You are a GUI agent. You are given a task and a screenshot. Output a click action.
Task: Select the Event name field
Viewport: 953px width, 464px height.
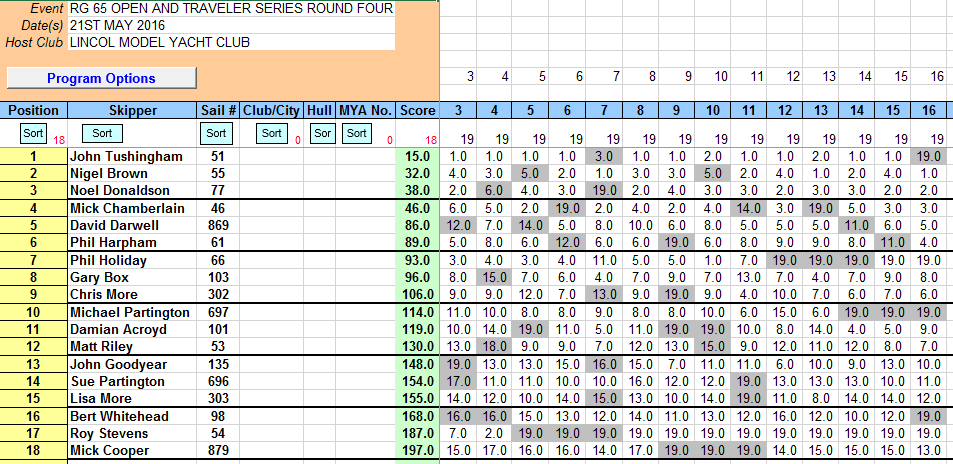tap(231, 9)
